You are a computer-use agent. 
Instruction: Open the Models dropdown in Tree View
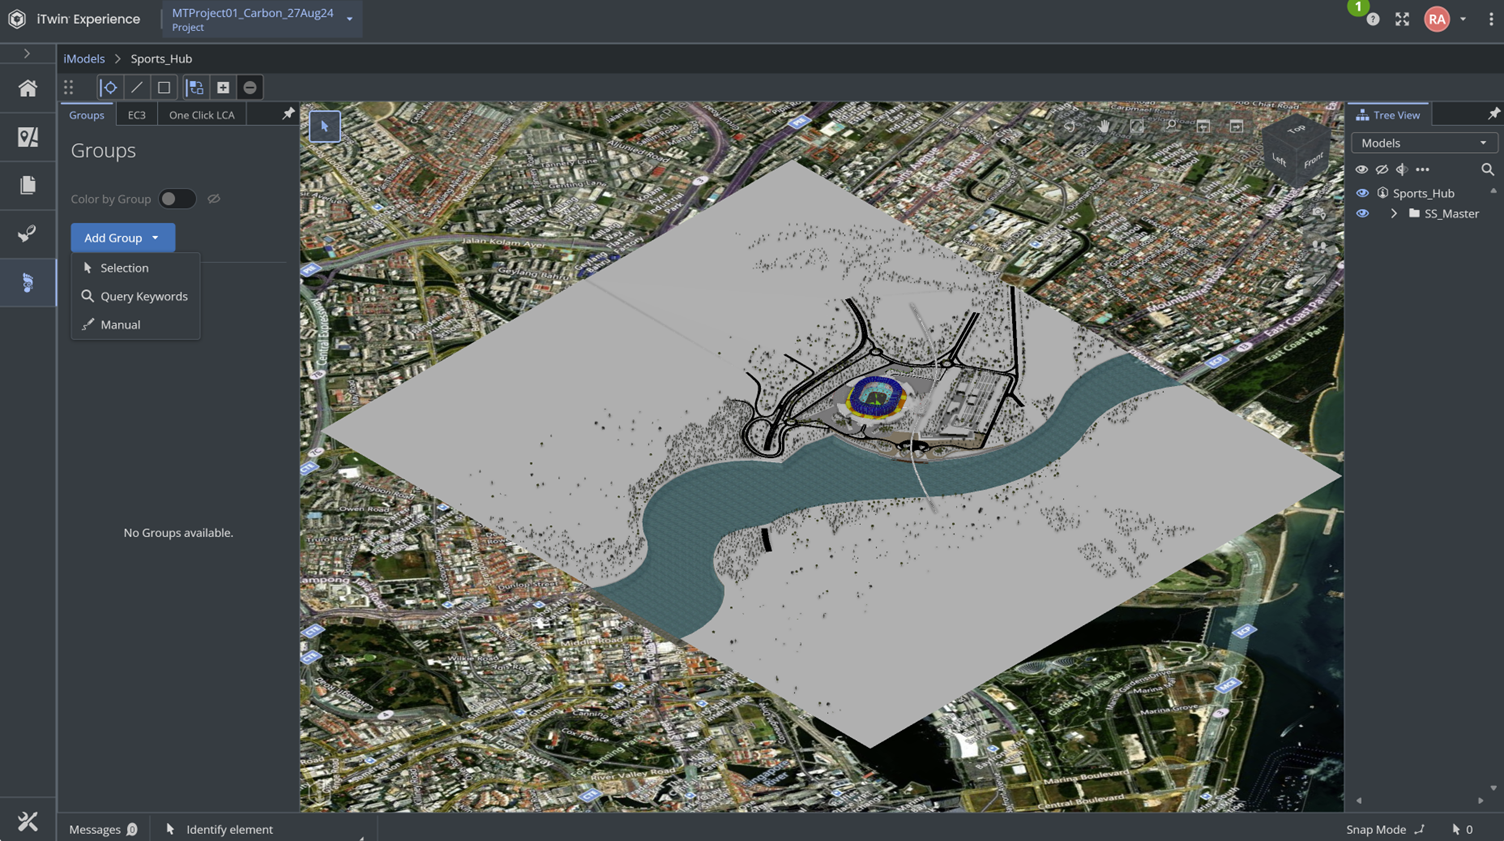pyautogui.click(x=1423, y=143)
